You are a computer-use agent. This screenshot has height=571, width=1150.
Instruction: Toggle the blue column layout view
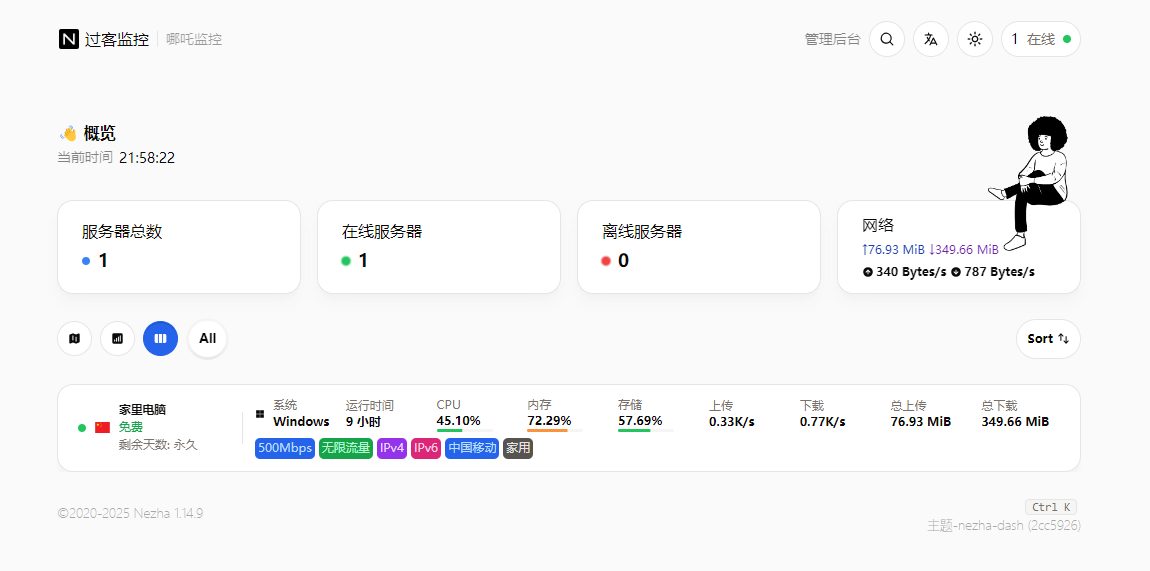click(160, 338)
